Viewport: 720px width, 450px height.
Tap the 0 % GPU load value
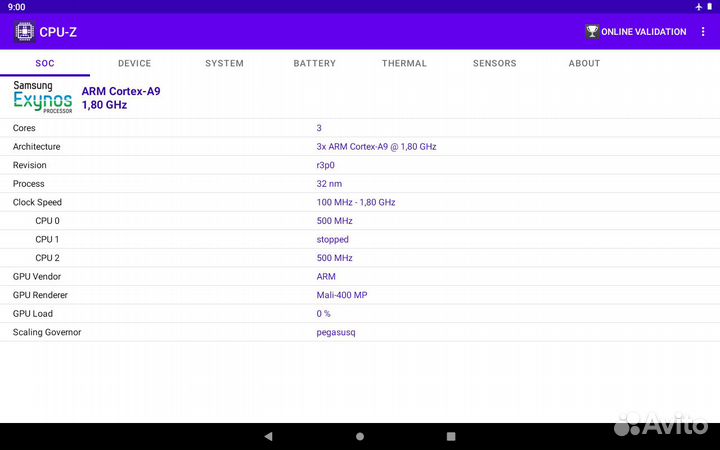tap(323, 314)
